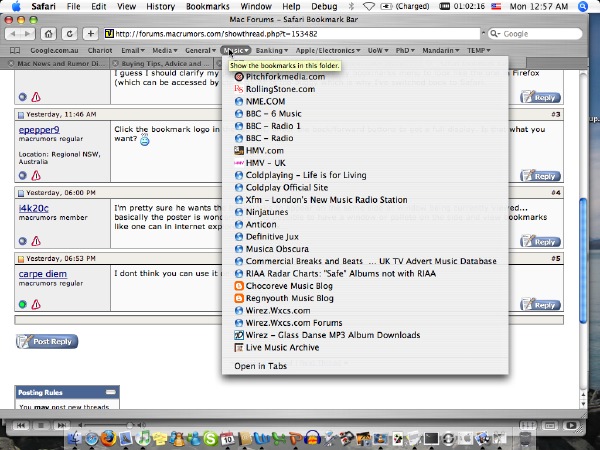Expand the Email bookmarks folder
The height and width of the screenshot is (450, 600).
[133, 51]
